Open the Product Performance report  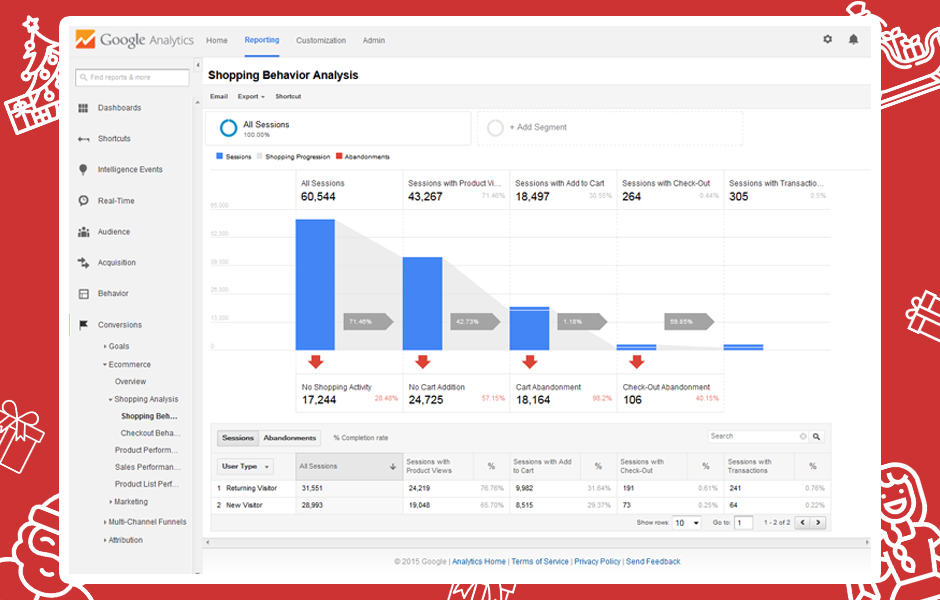click(x=147, y=450)
